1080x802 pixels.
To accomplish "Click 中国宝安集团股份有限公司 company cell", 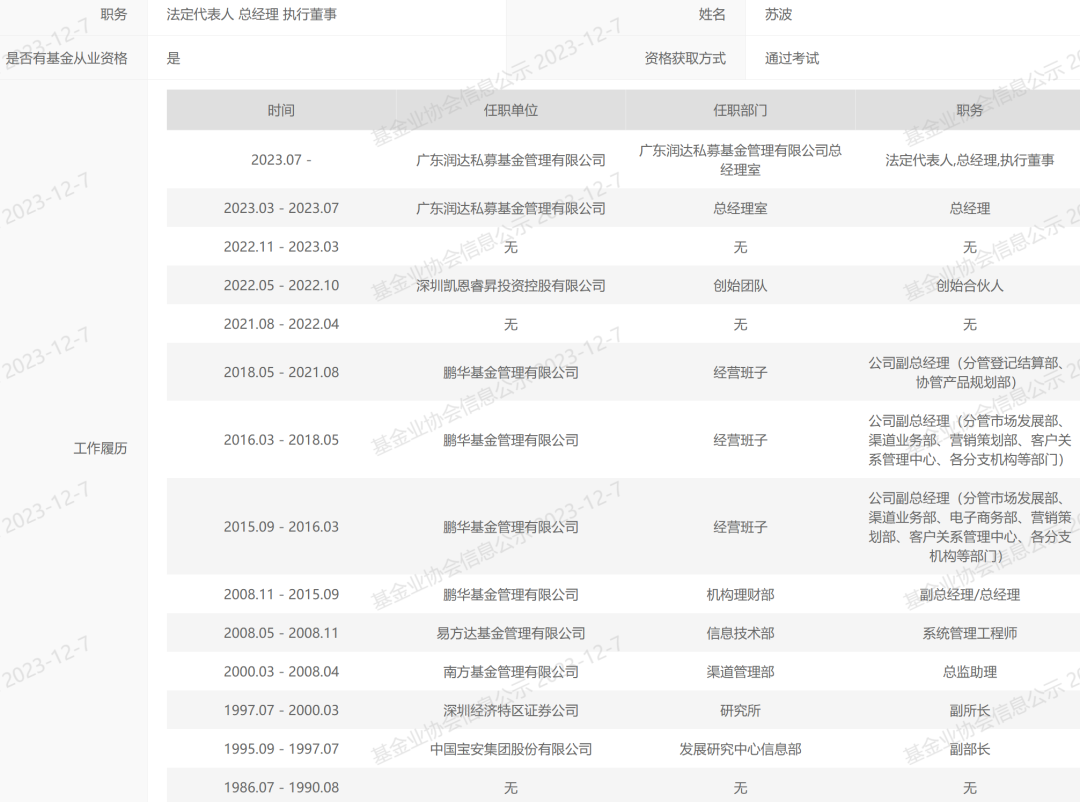I will (x=510, y=748).
